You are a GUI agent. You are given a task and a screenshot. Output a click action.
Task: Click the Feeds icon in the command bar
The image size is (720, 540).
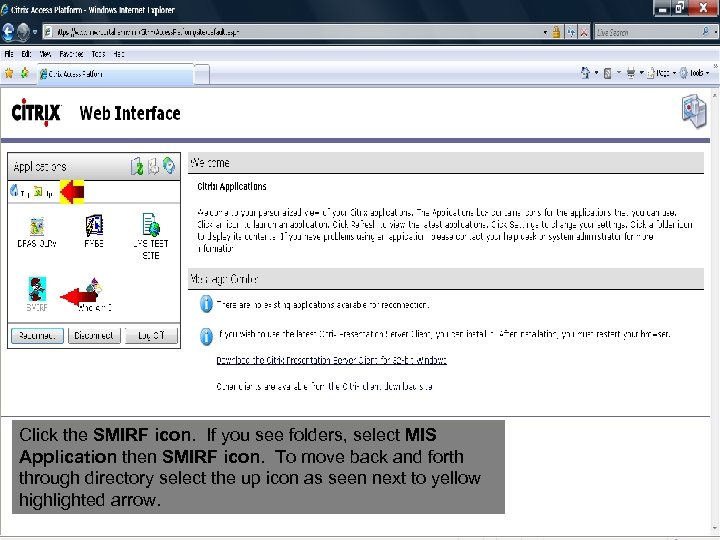(x=608, y=73)
